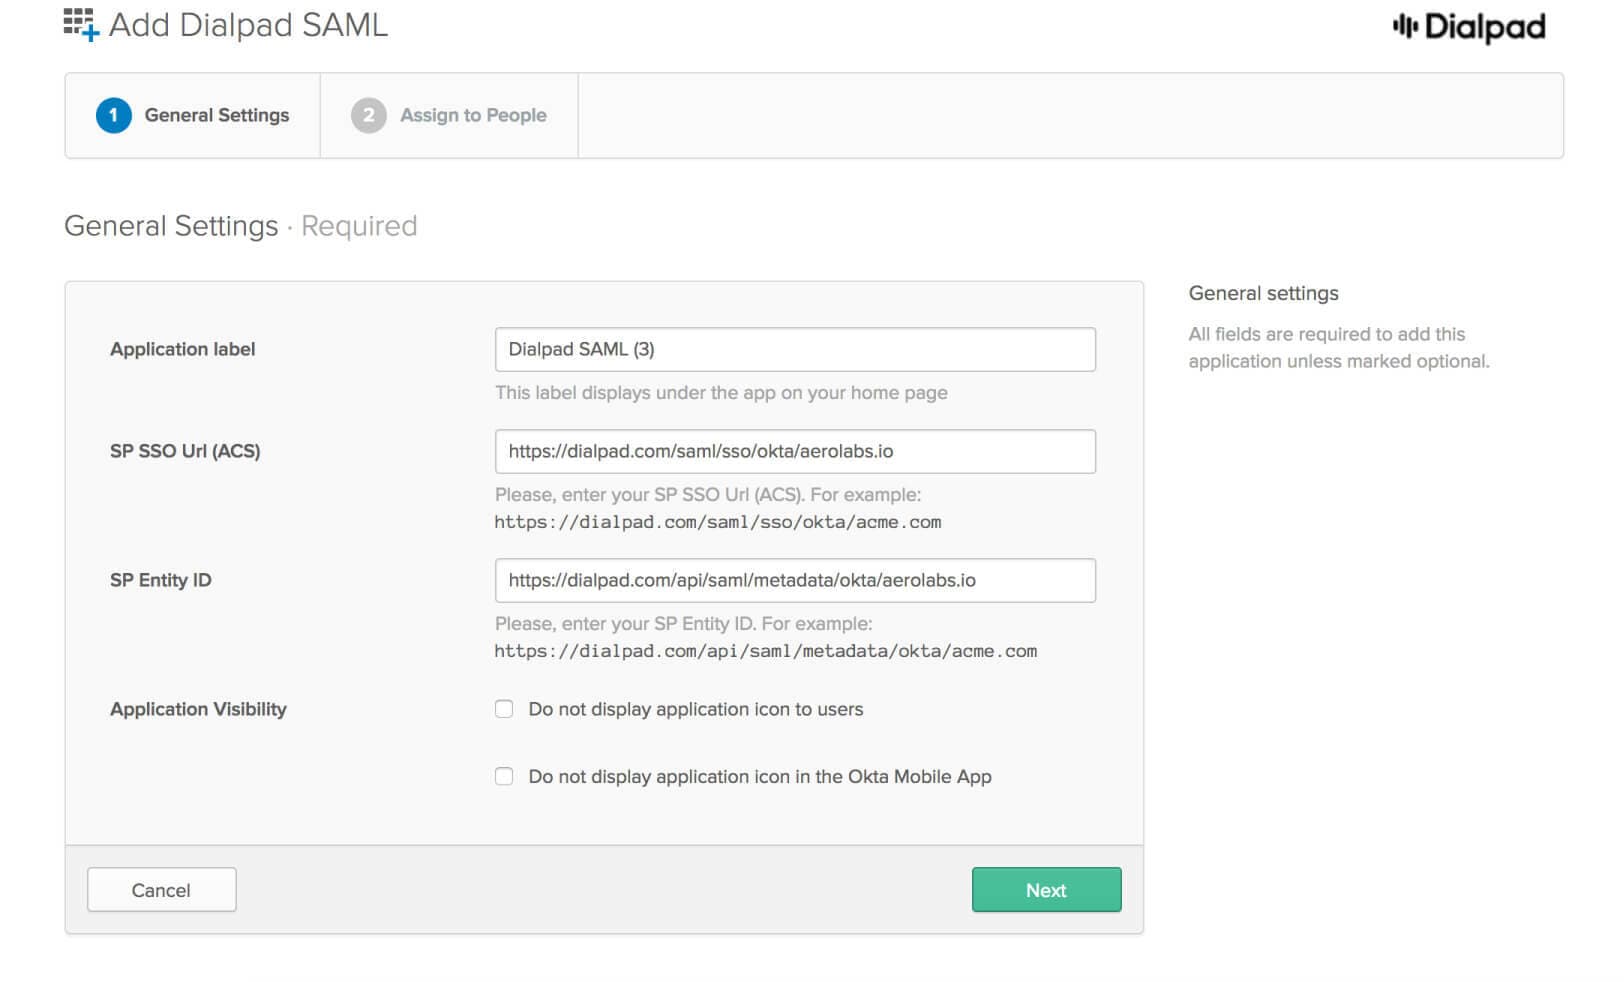Click into the SP Entity ID field
The width and height of the screenshot is (1624, 982).
pos(795,580)
